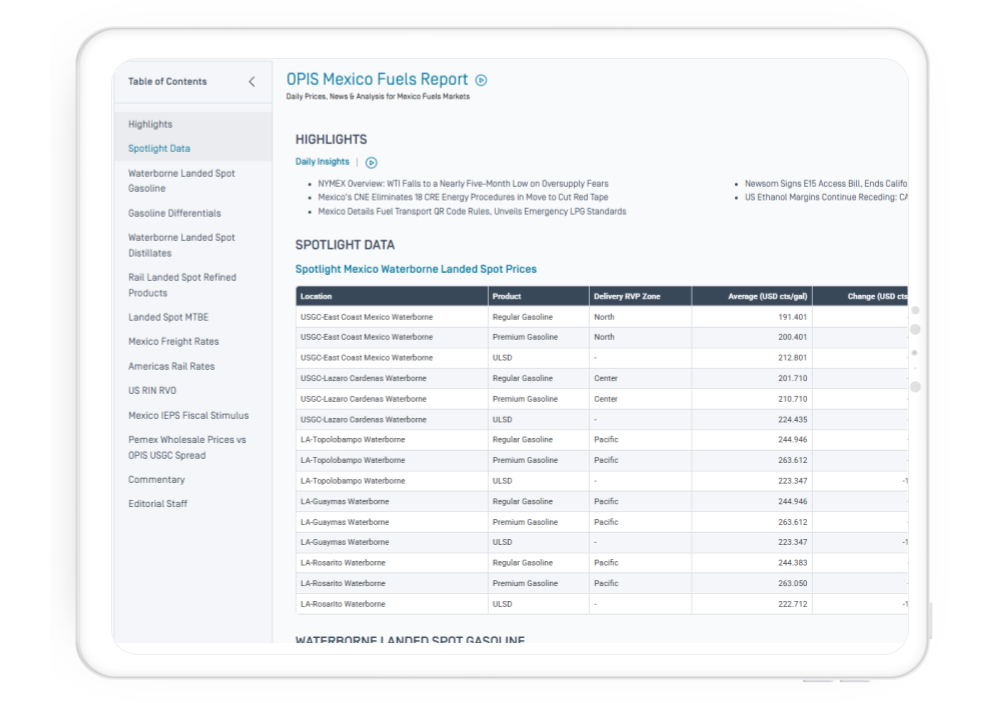Collapse the Table of Contents panel
Image resolution: width=1000 pixels, height=703 pixels.
pyautogui.click(x=251, y=82)
